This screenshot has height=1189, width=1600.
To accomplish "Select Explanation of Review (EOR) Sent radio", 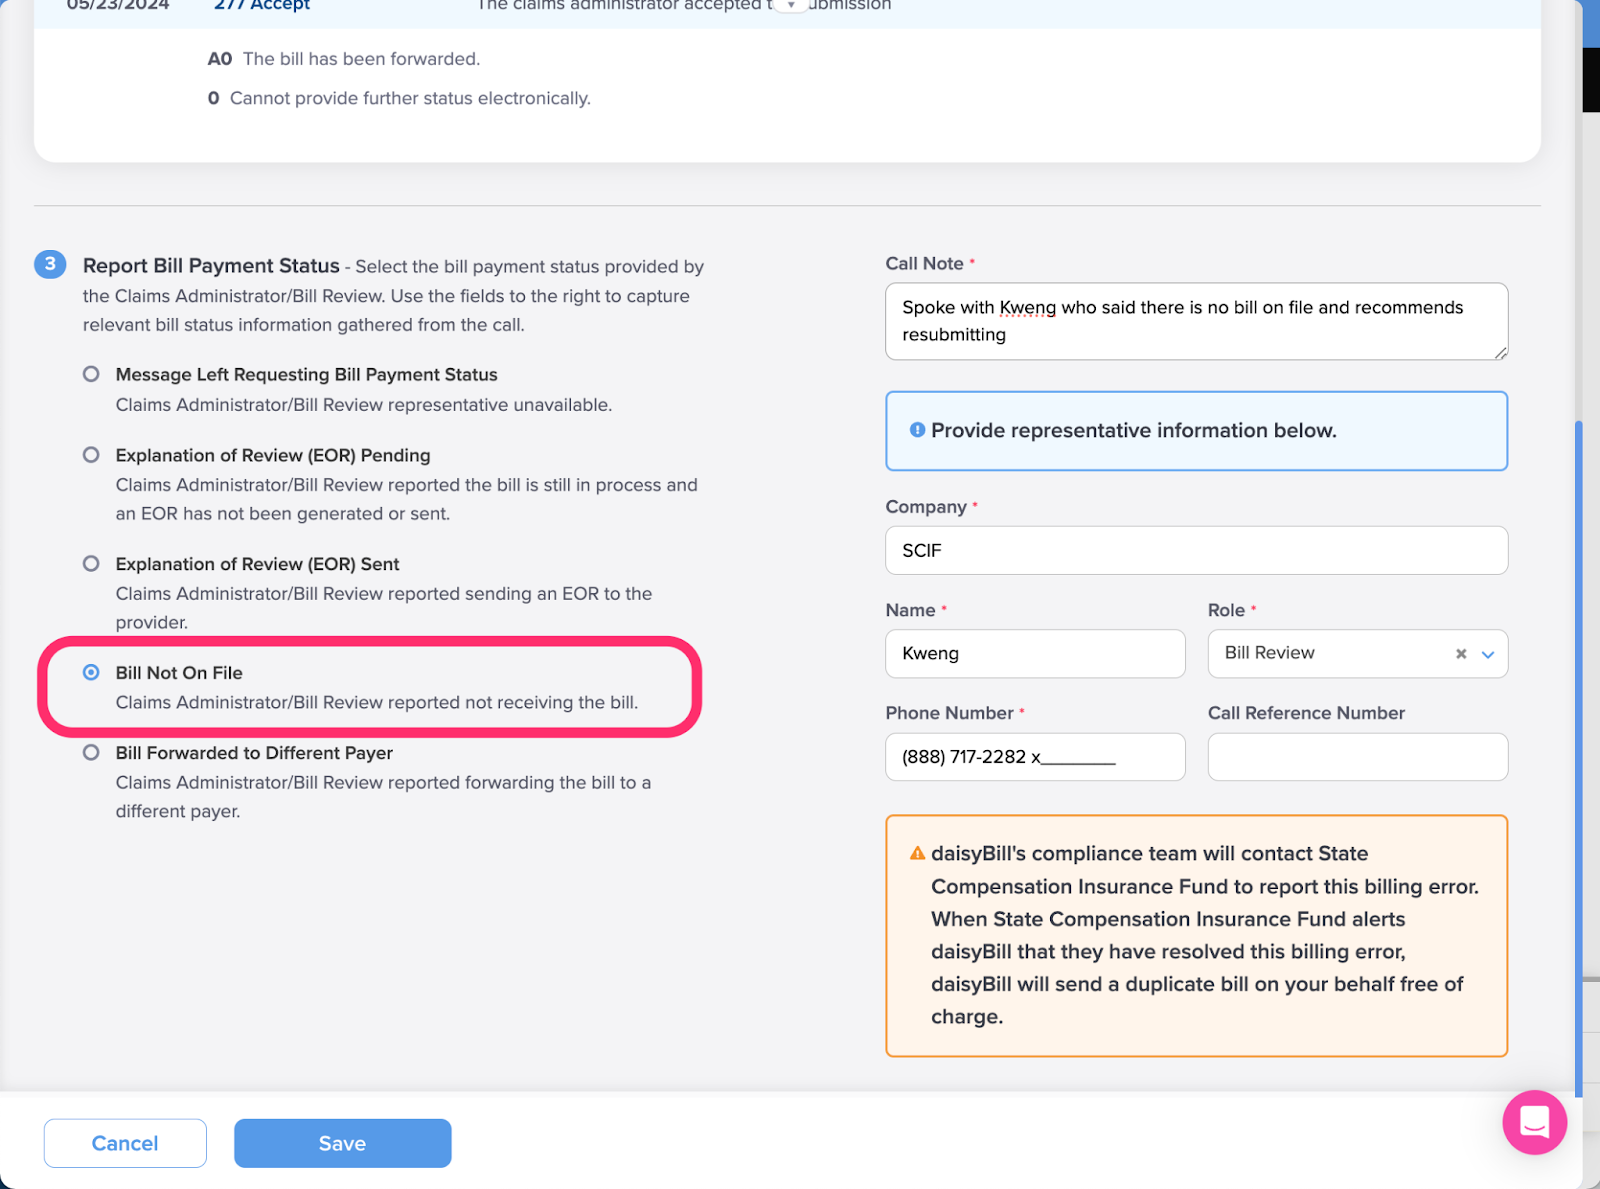I will [91, 564].
